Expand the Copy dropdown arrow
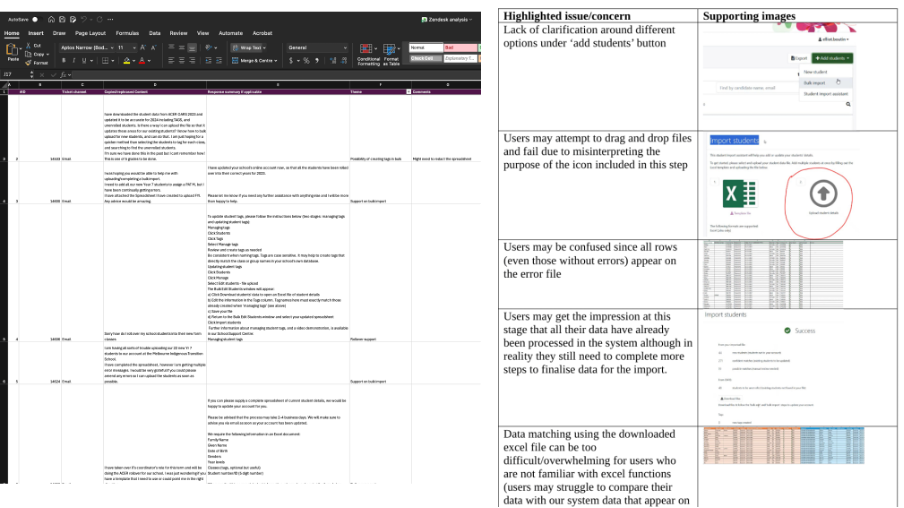The height and width of the screenshot is (508, 904). pyautogui.click(x=46, y=54)
